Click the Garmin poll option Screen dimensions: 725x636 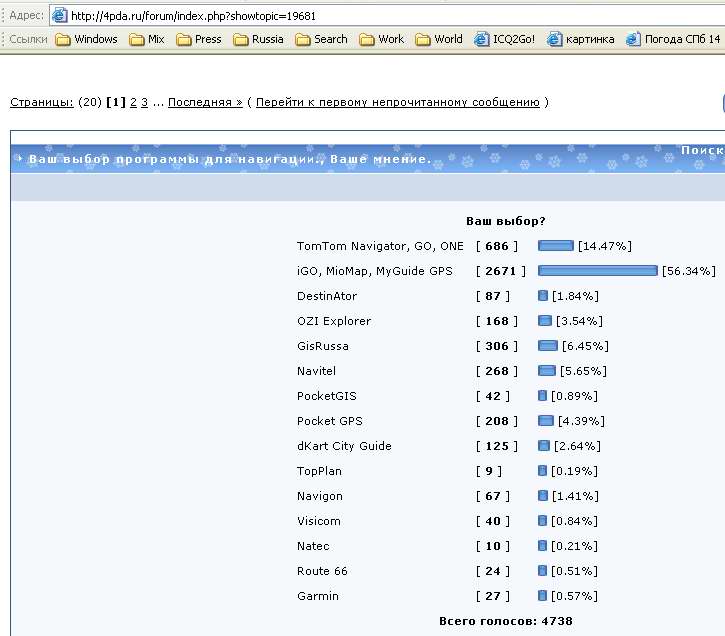[x=318, y=596]
